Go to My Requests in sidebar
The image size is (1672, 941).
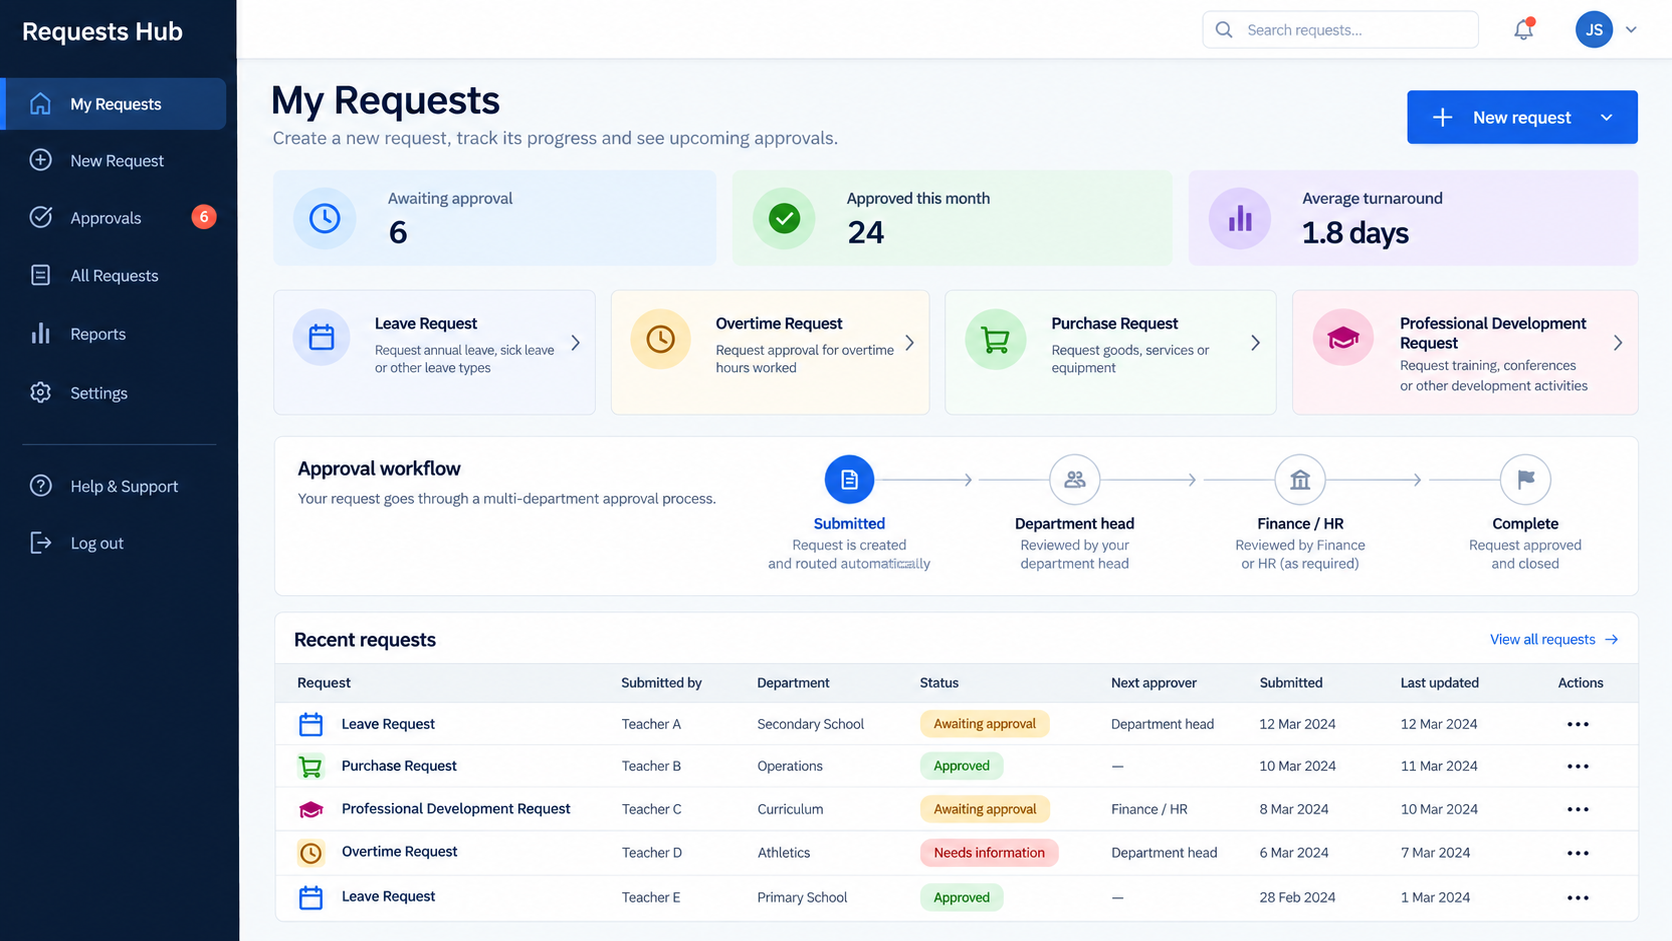115,104
